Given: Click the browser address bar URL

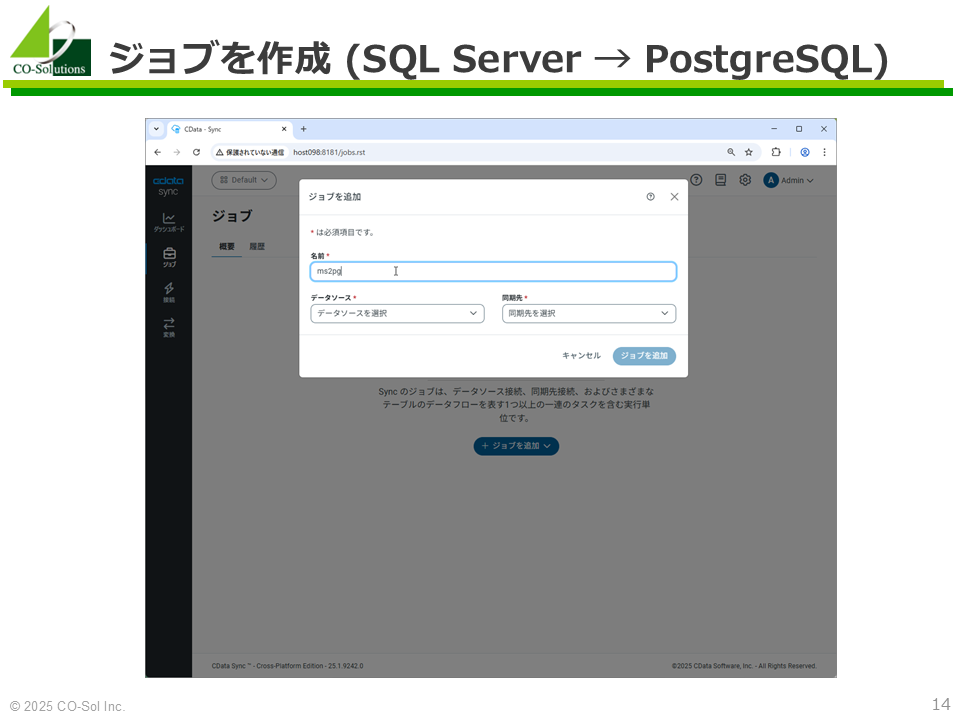Looking at the screenshot, I should pyautogui.click(x=329, y=152).
